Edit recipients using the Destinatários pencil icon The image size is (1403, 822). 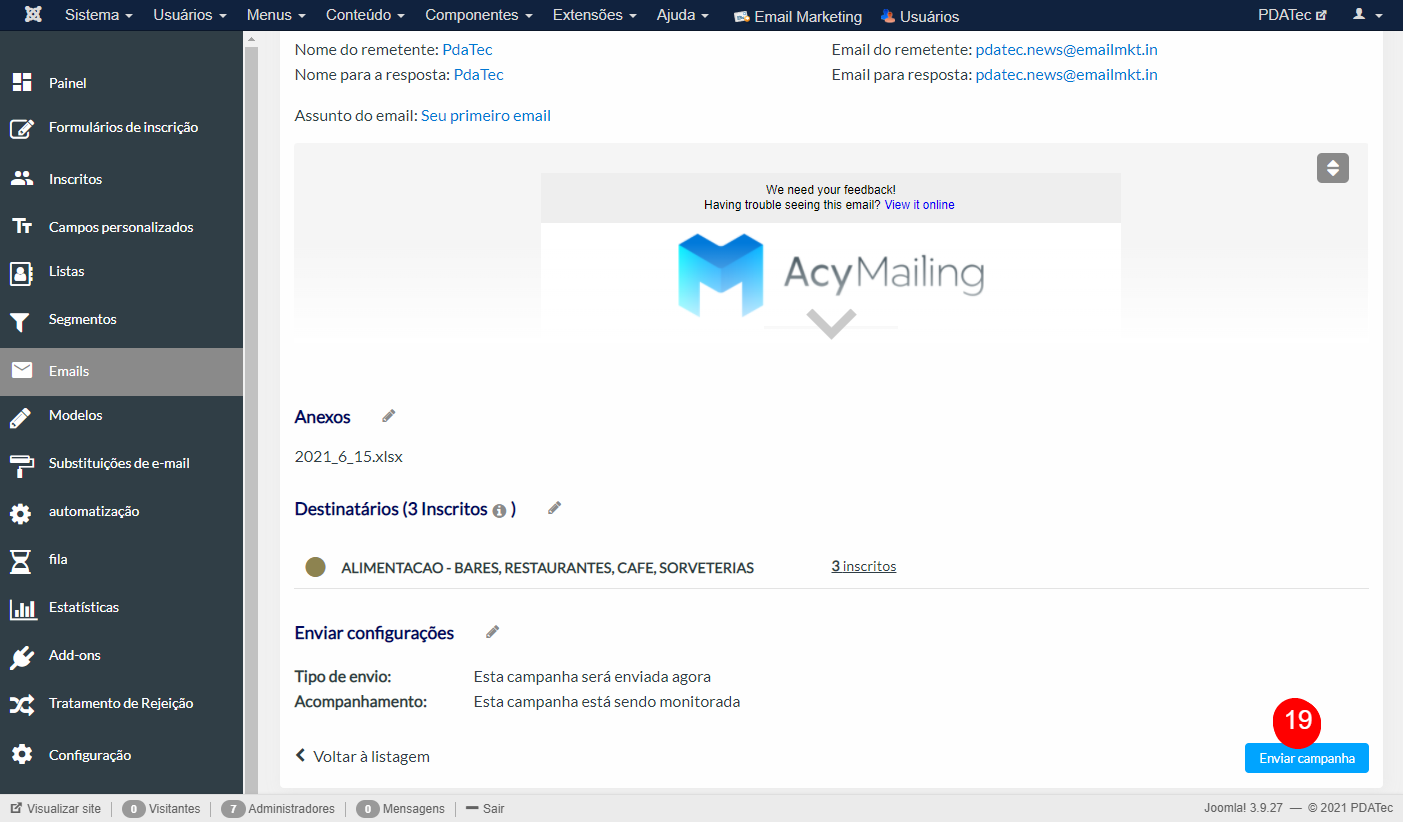point(554,508)
